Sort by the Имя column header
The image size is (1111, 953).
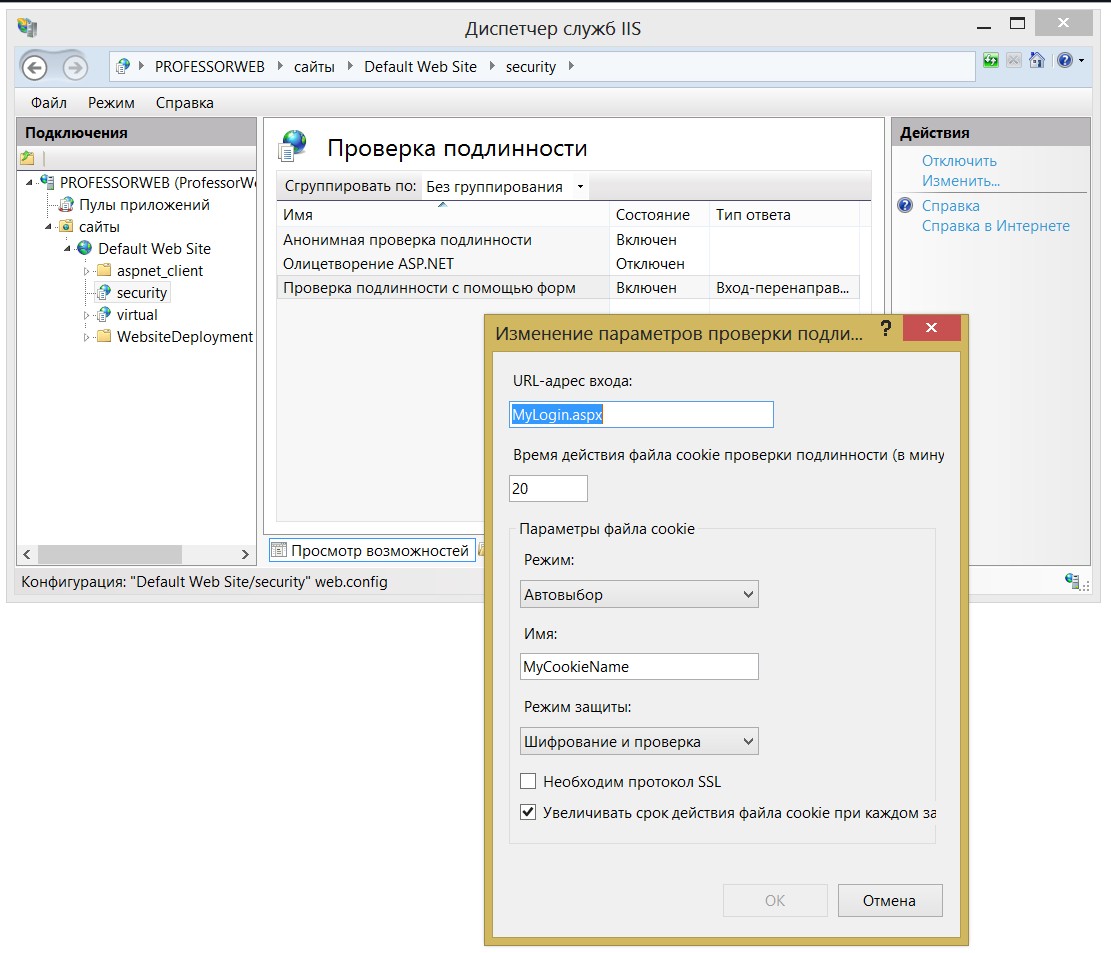[x=443, y=215]
